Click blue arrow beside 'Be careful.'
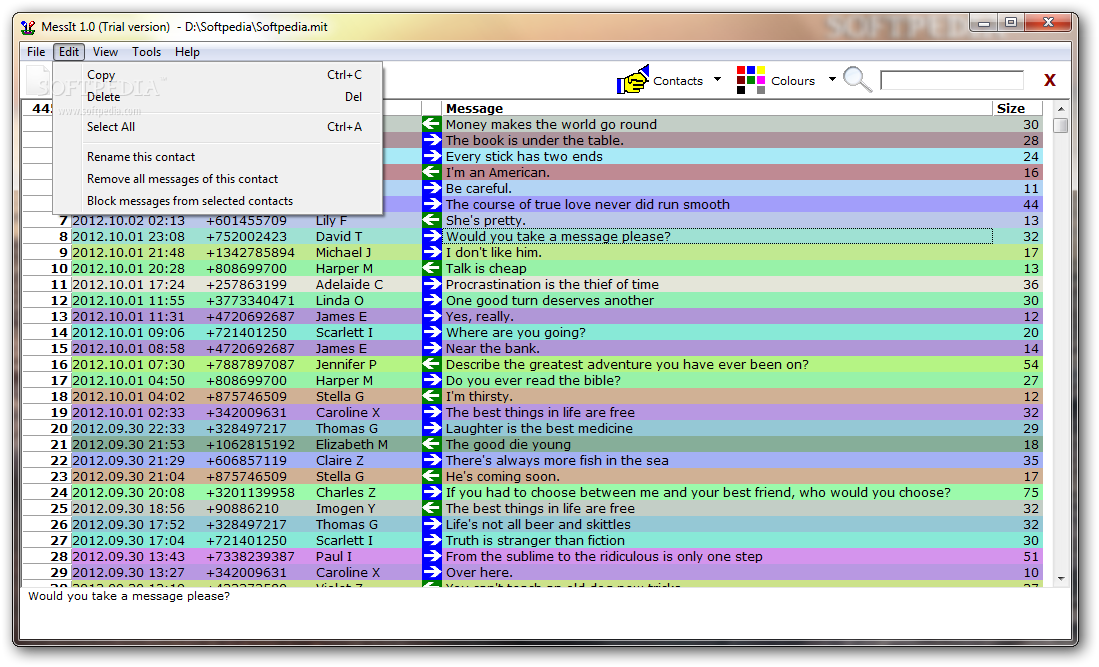Viewport: 1099px width, 667px height. pos(432,188)
